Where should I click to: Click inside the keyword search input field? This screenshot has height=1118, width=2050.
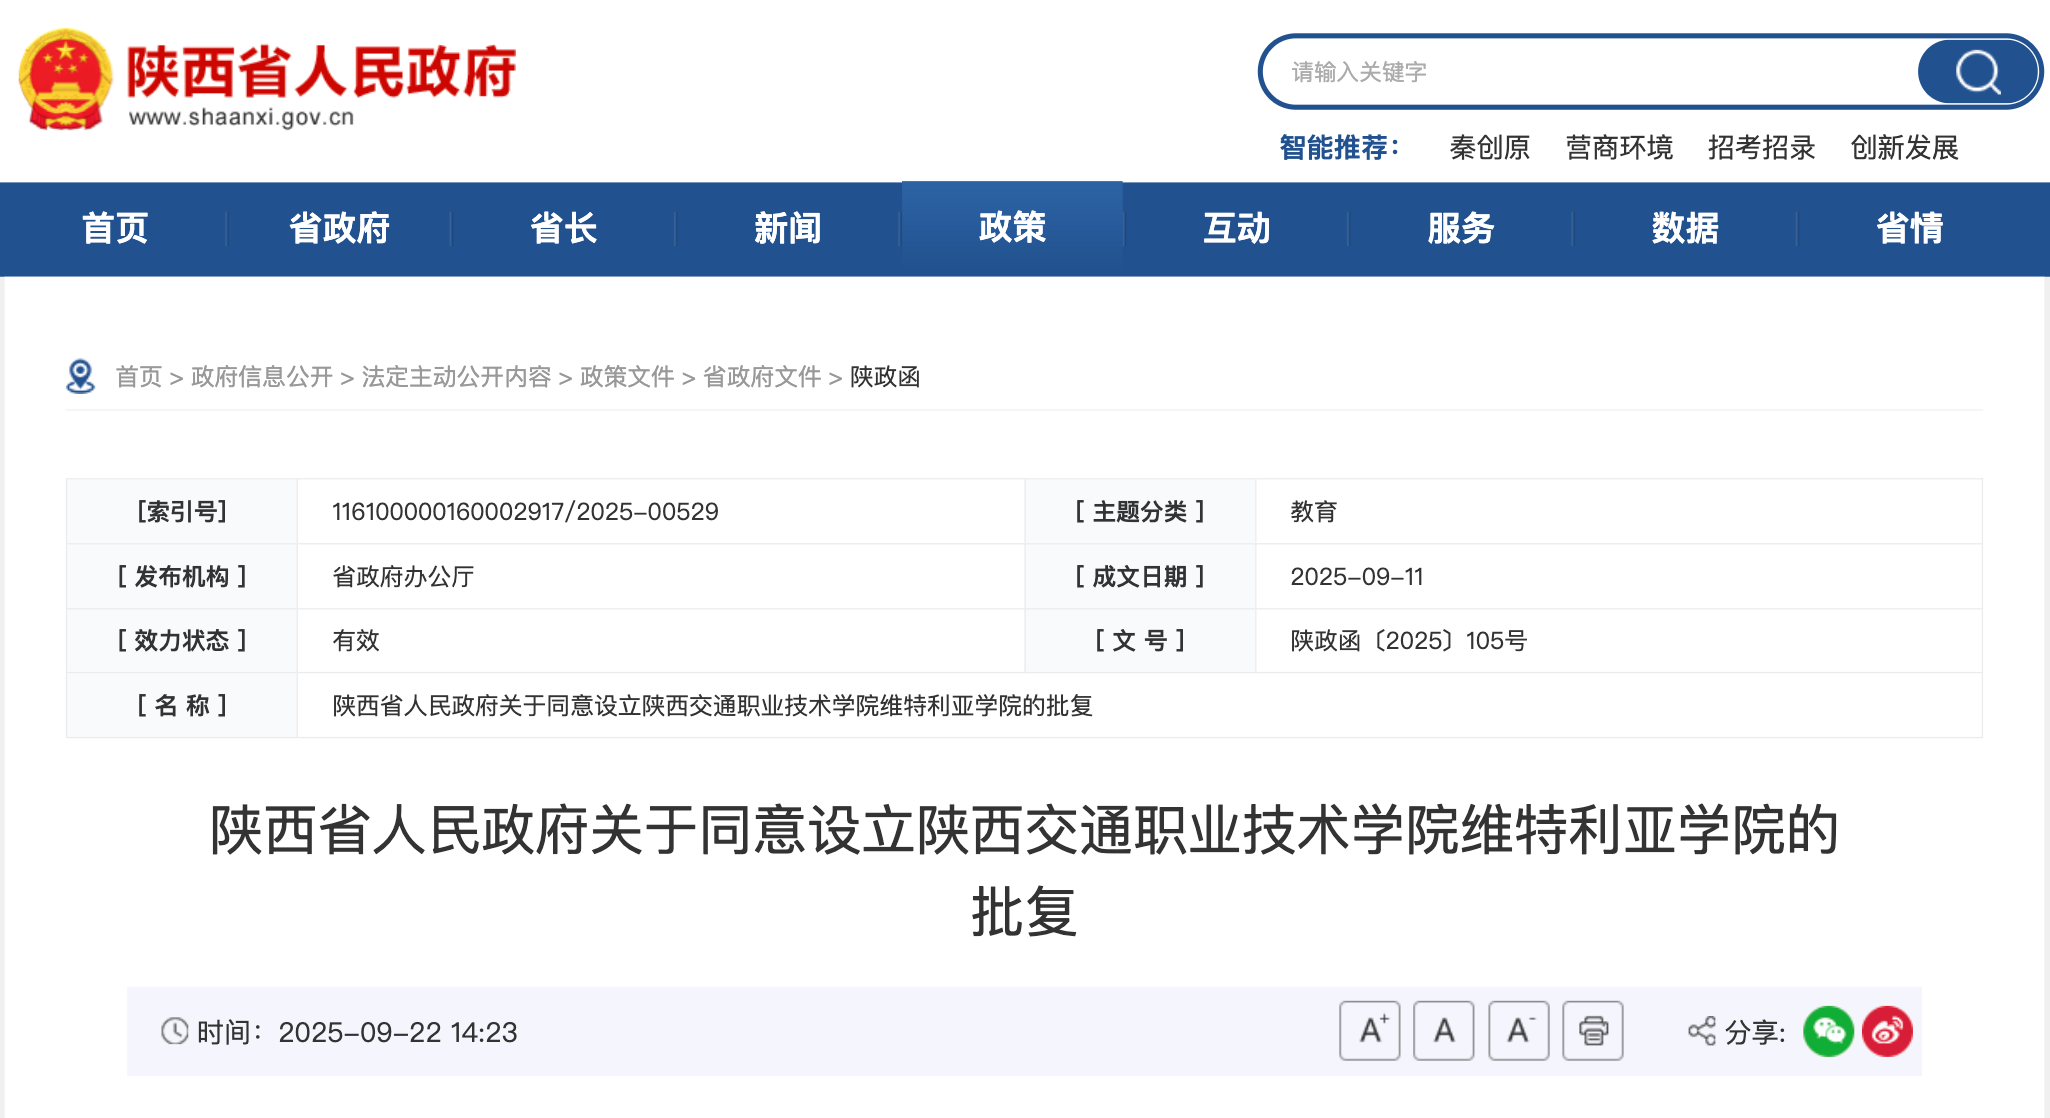1600,72
